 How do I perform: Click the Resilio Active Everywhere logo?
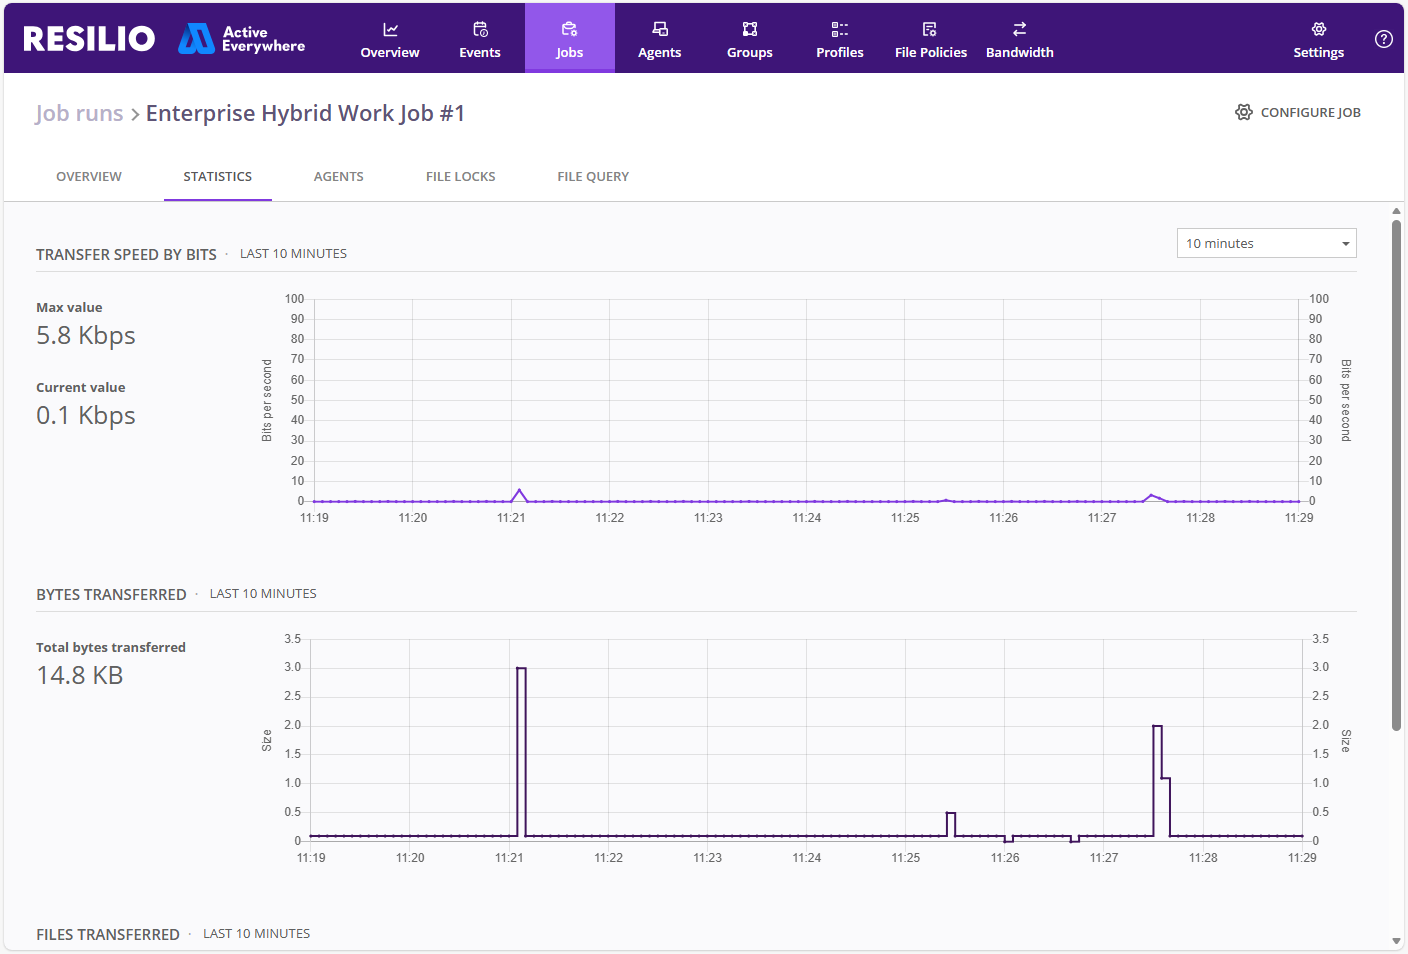164,39
